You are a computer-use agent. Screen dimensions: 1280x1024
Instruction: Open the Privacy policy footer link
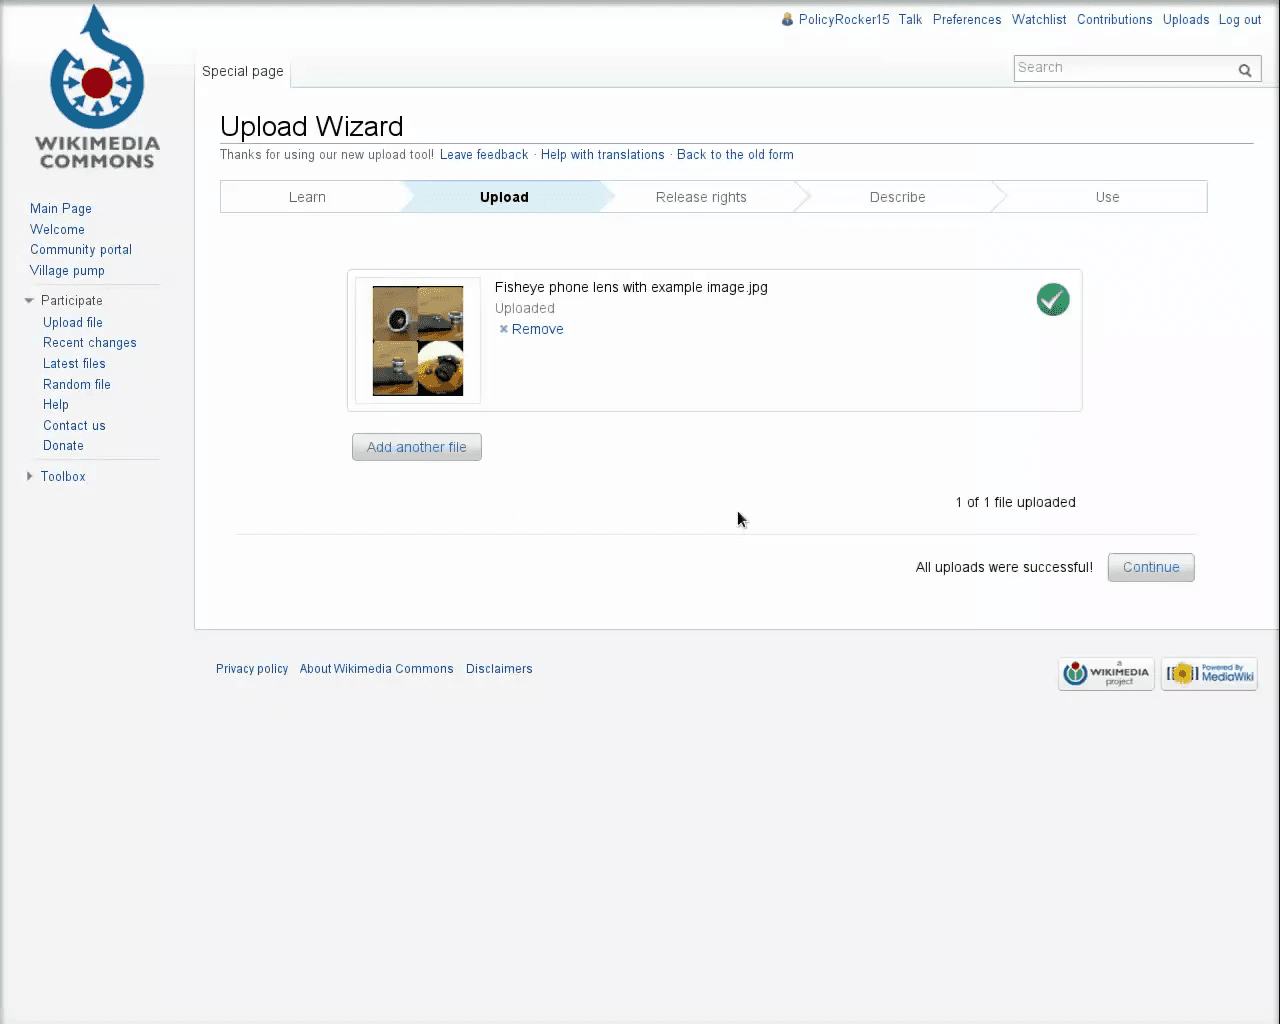coord(252,669)
